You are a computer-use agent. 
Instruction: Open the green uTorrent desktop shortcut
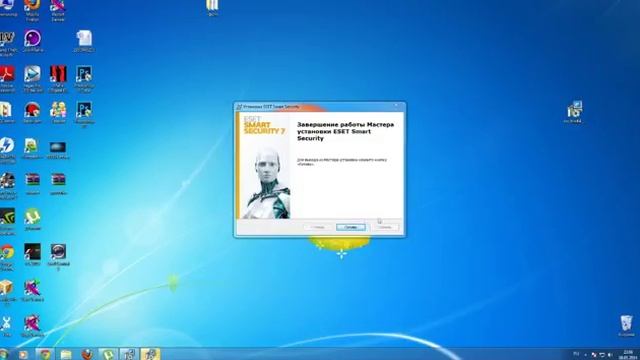(x=32, y=217)
